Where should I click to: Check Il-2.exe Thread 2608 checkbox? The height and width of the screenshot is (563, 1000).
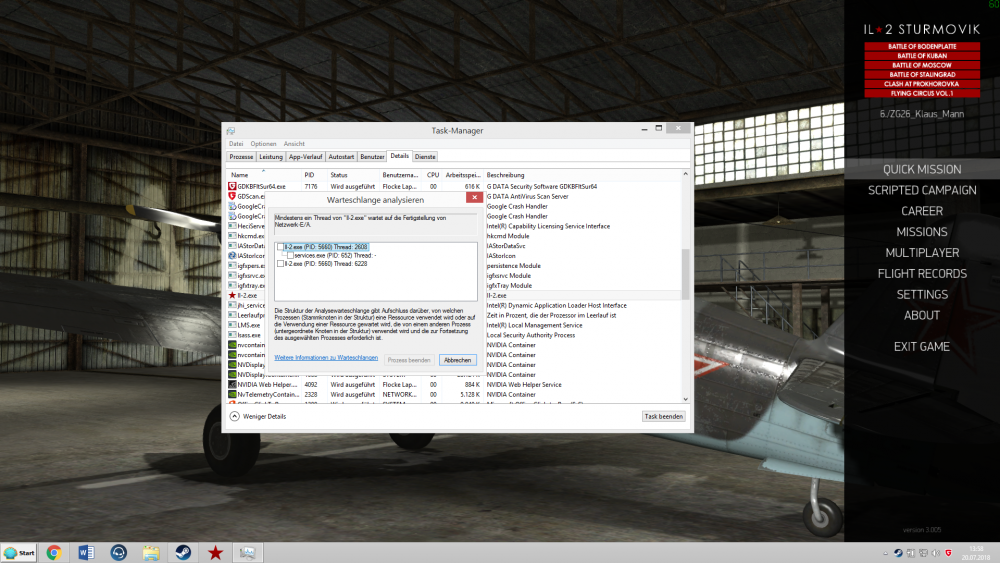coord(280,247)
